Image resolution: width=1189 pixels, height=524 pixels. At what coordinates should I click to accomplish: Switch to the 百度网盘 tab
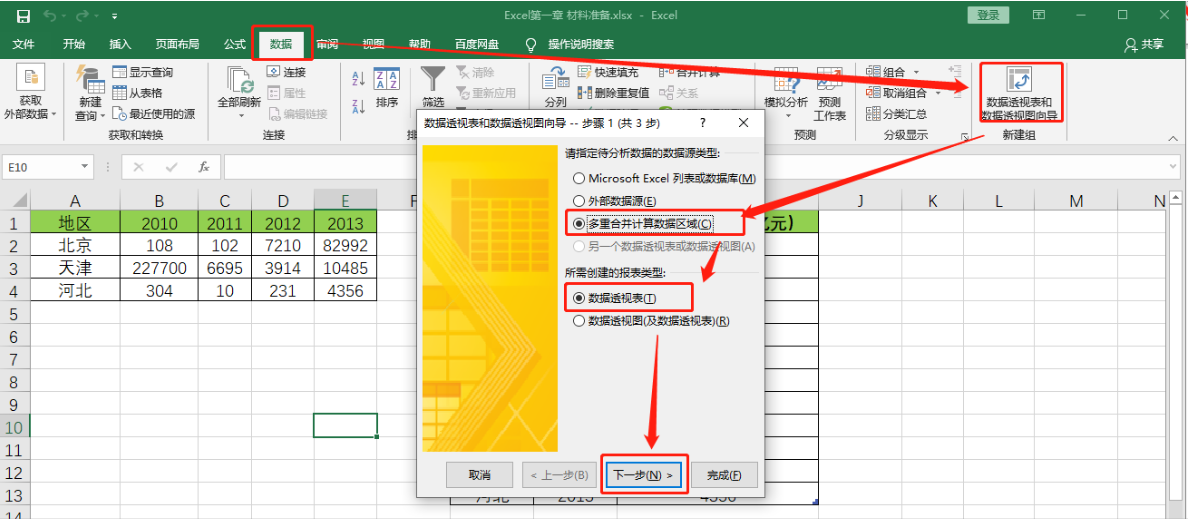click(x=477, y=45)
